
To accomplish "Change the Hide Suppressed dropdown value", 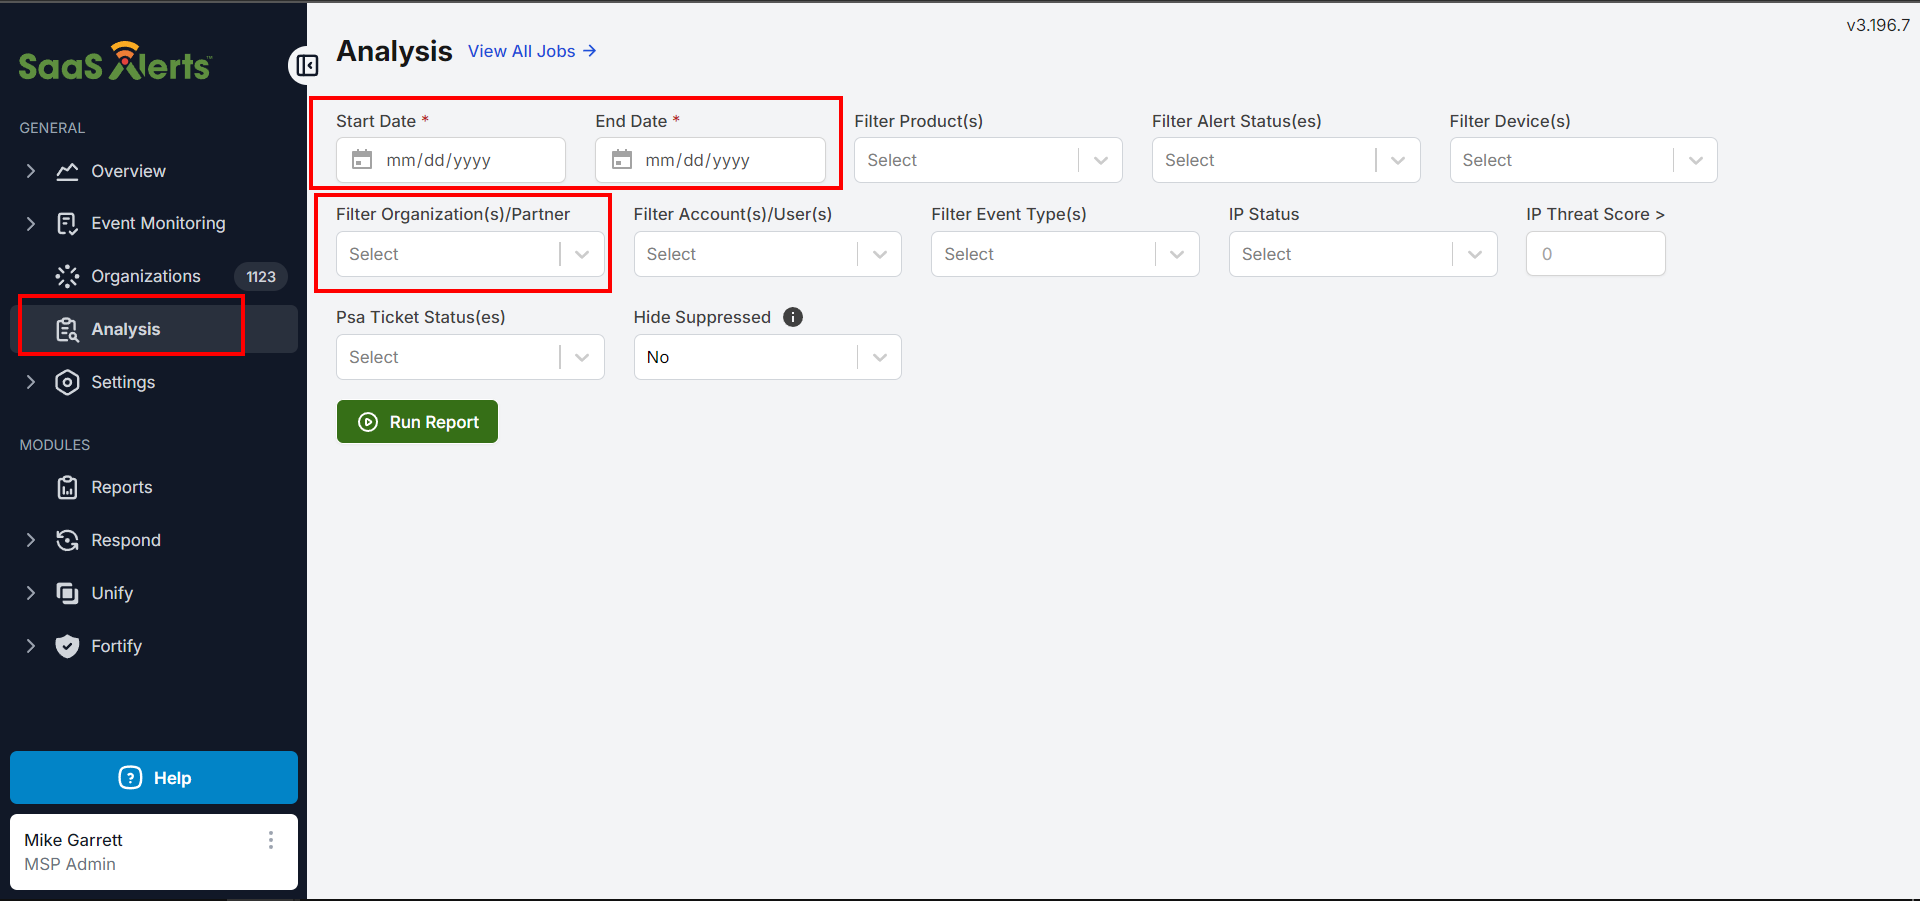I will [x=766, y=357].
